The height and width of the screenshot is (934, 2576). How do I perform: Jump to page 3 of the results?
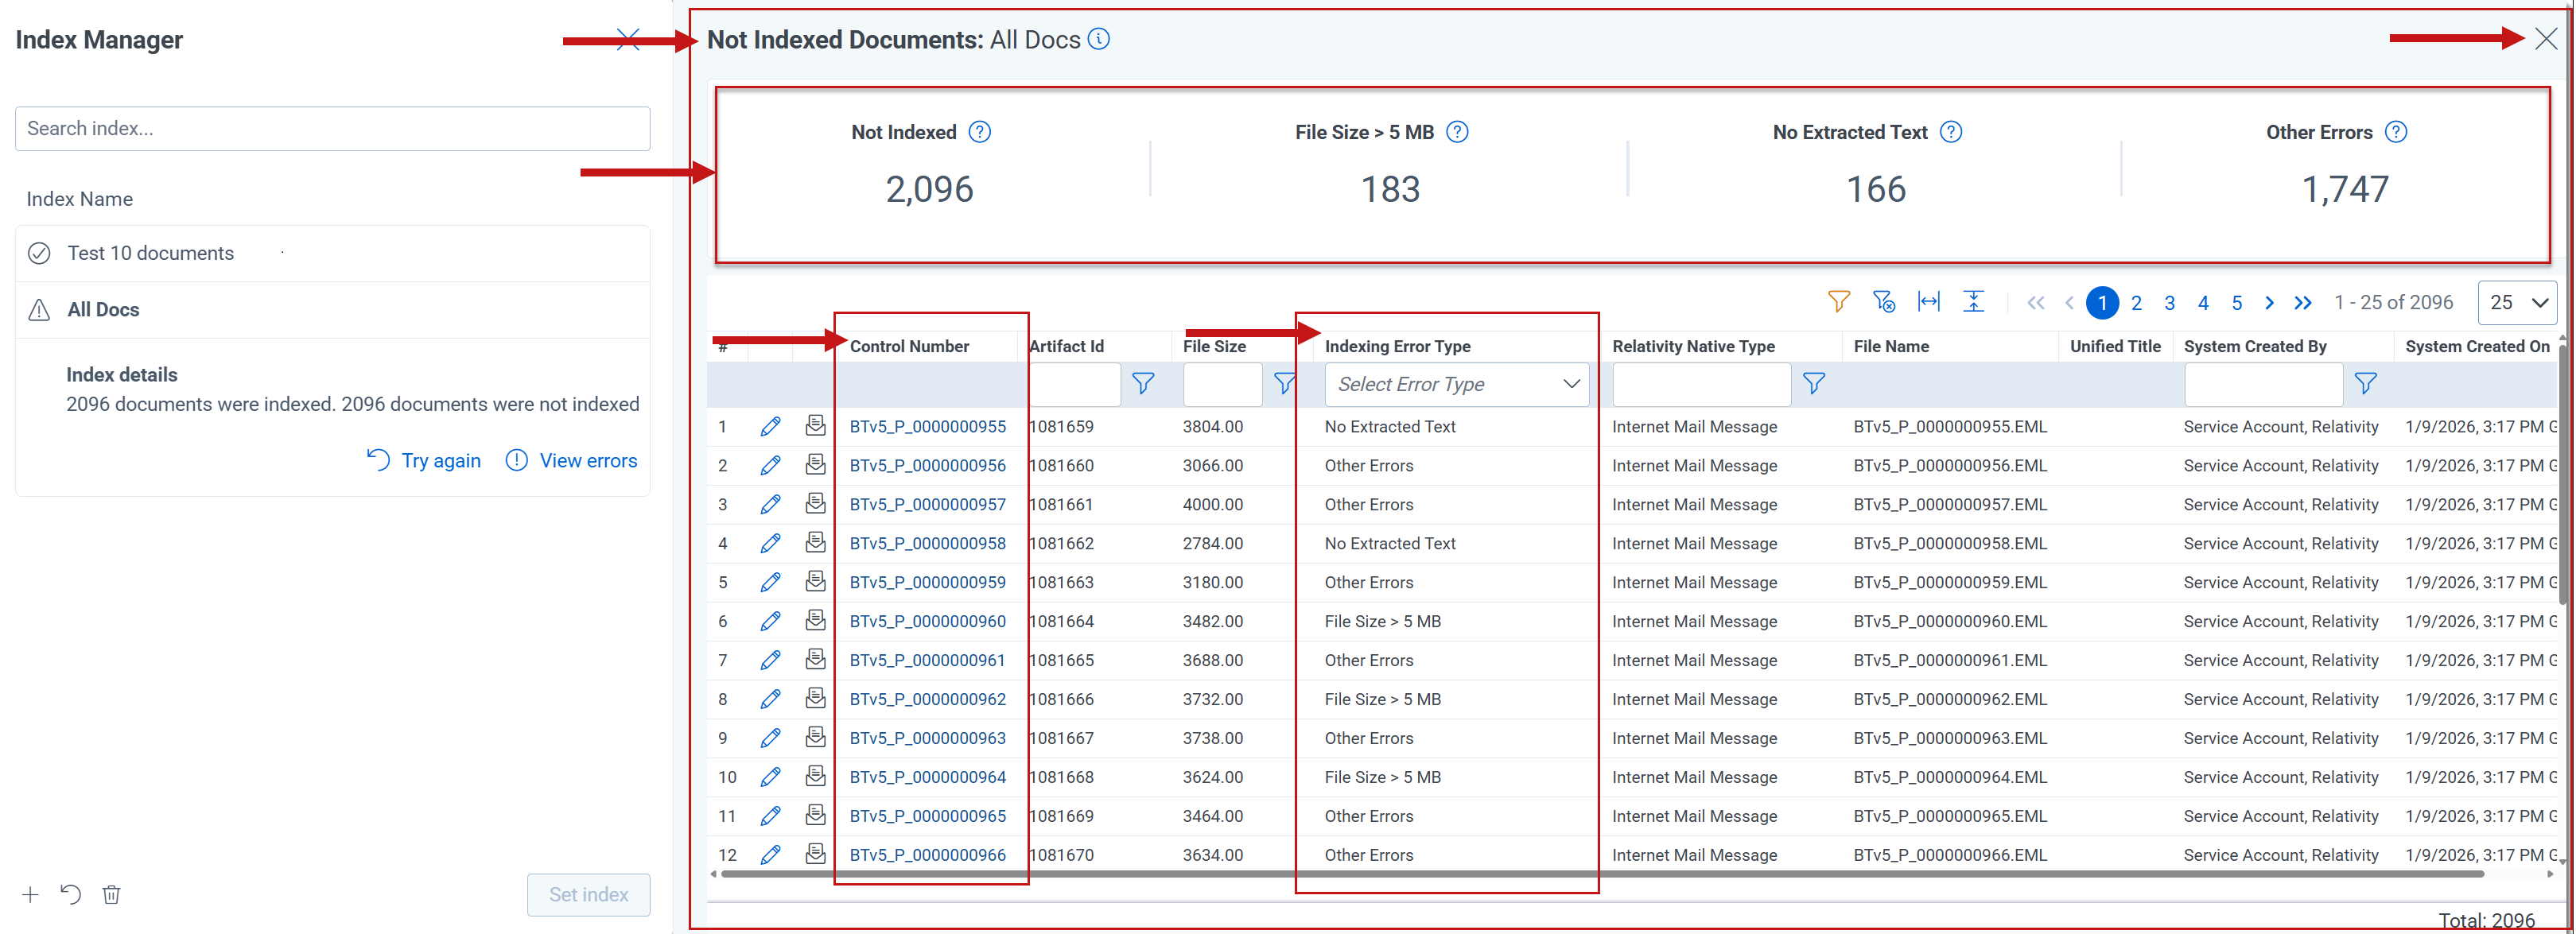click(2169, 302)
